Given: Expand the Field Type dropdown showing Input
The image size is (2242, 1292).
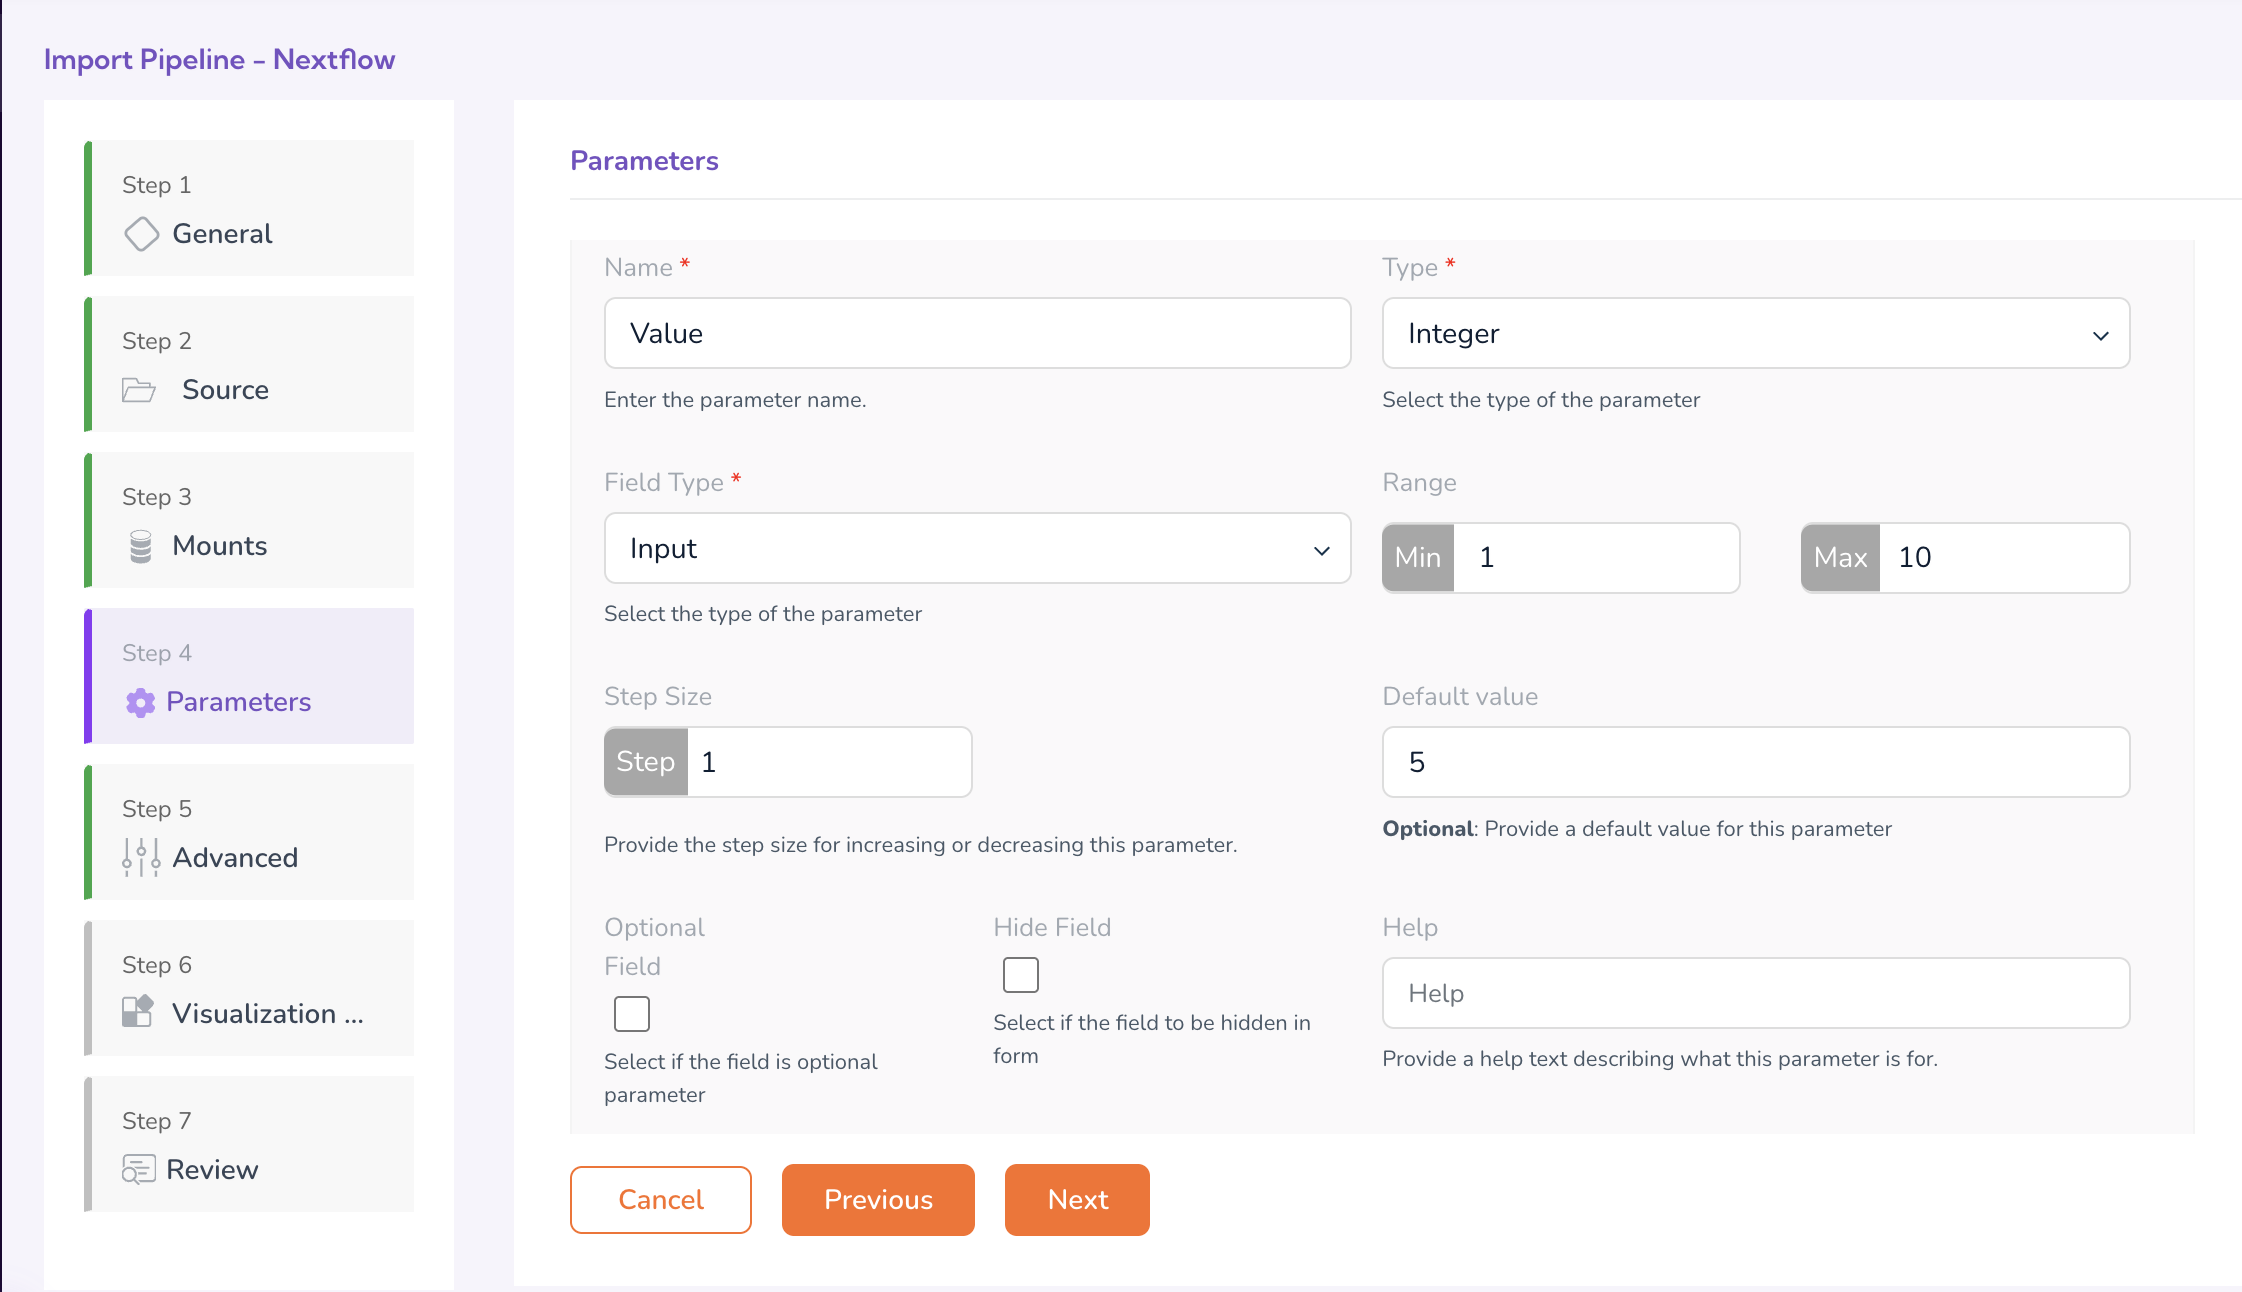Looking at the screenshot, I should (977, 549).
